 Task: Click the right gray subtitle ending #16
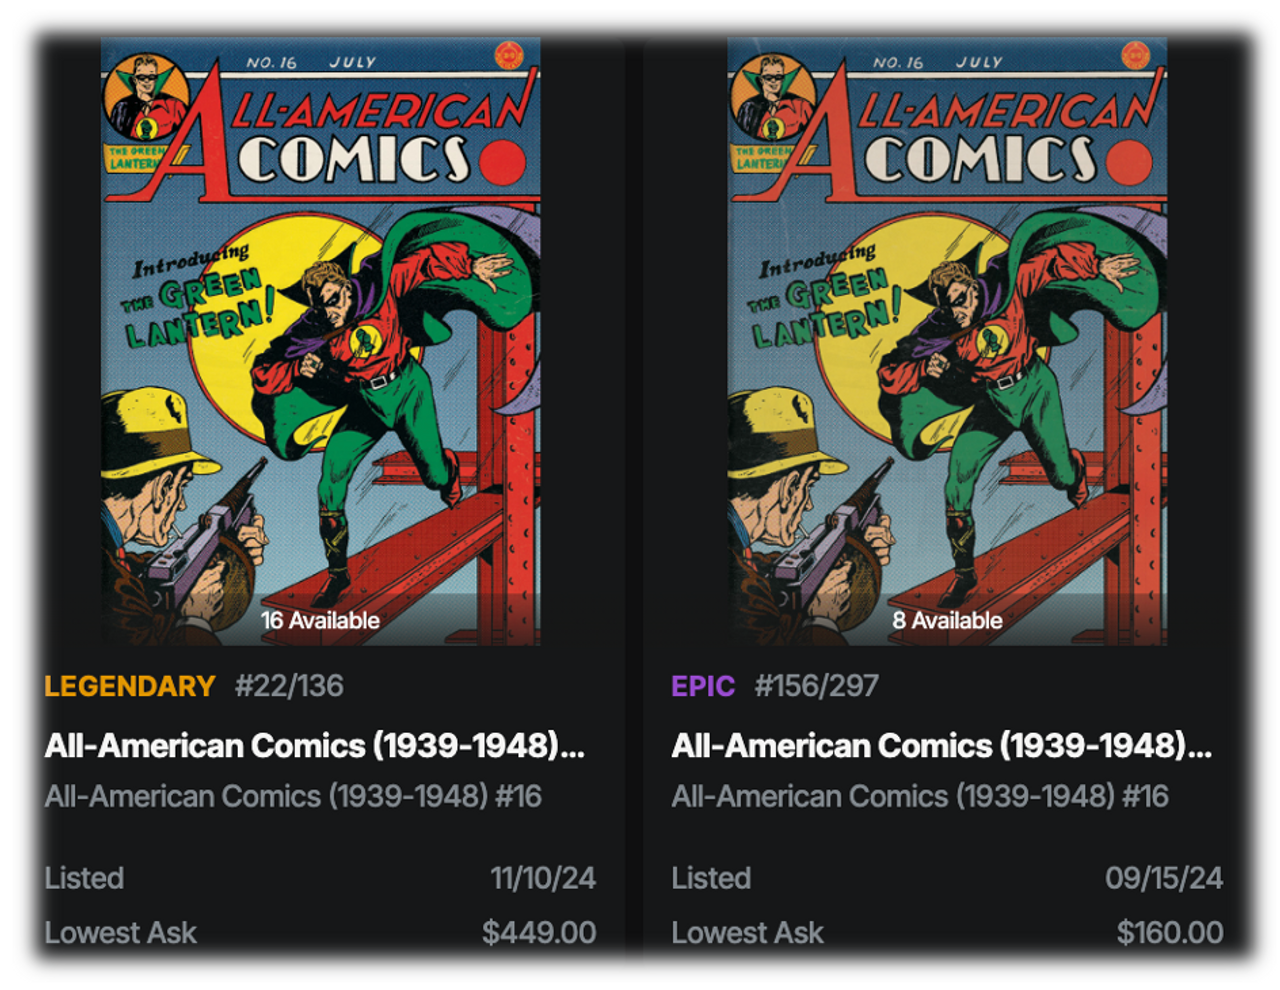(920, 797)
